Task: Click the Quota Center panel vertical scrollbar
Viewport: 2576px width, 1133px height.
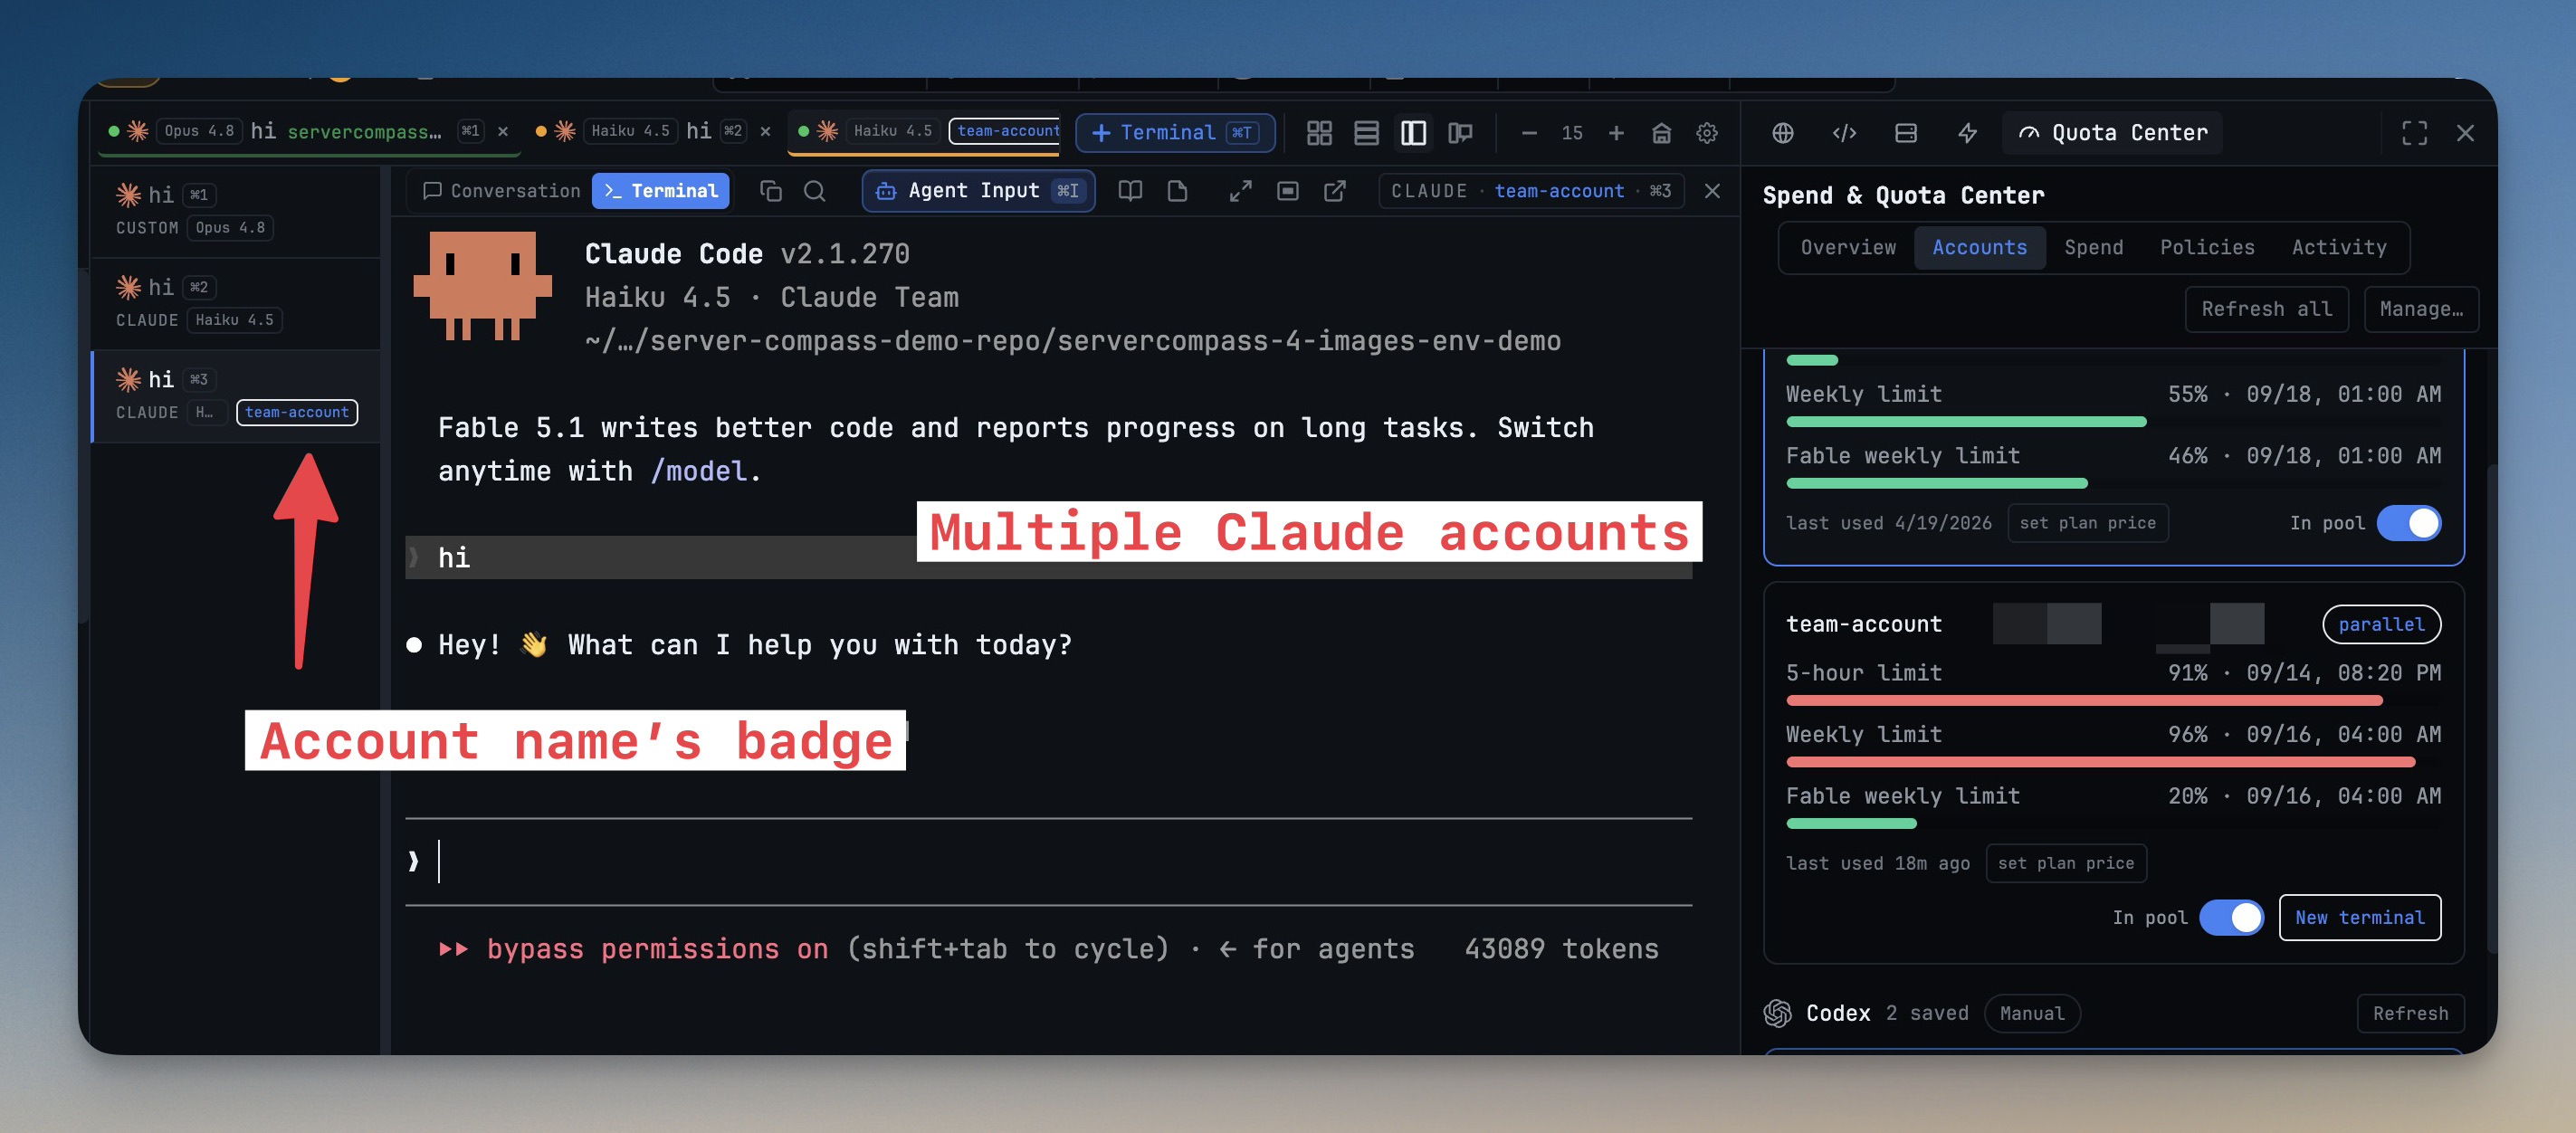Action: pos(2491,709)
